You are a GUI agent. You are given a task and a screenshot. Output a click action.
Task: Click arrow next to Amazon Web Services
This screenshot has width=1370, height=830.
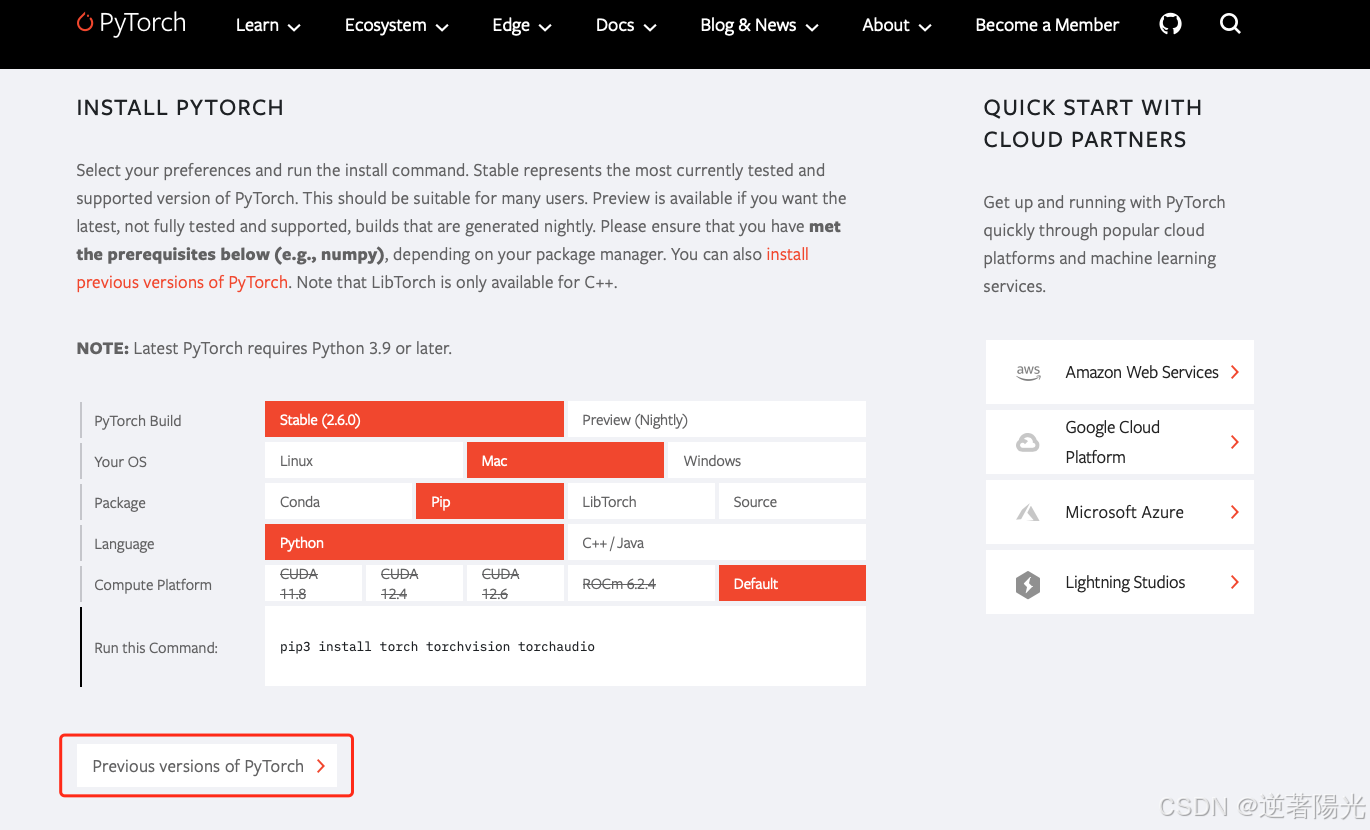coord(1235,372)
